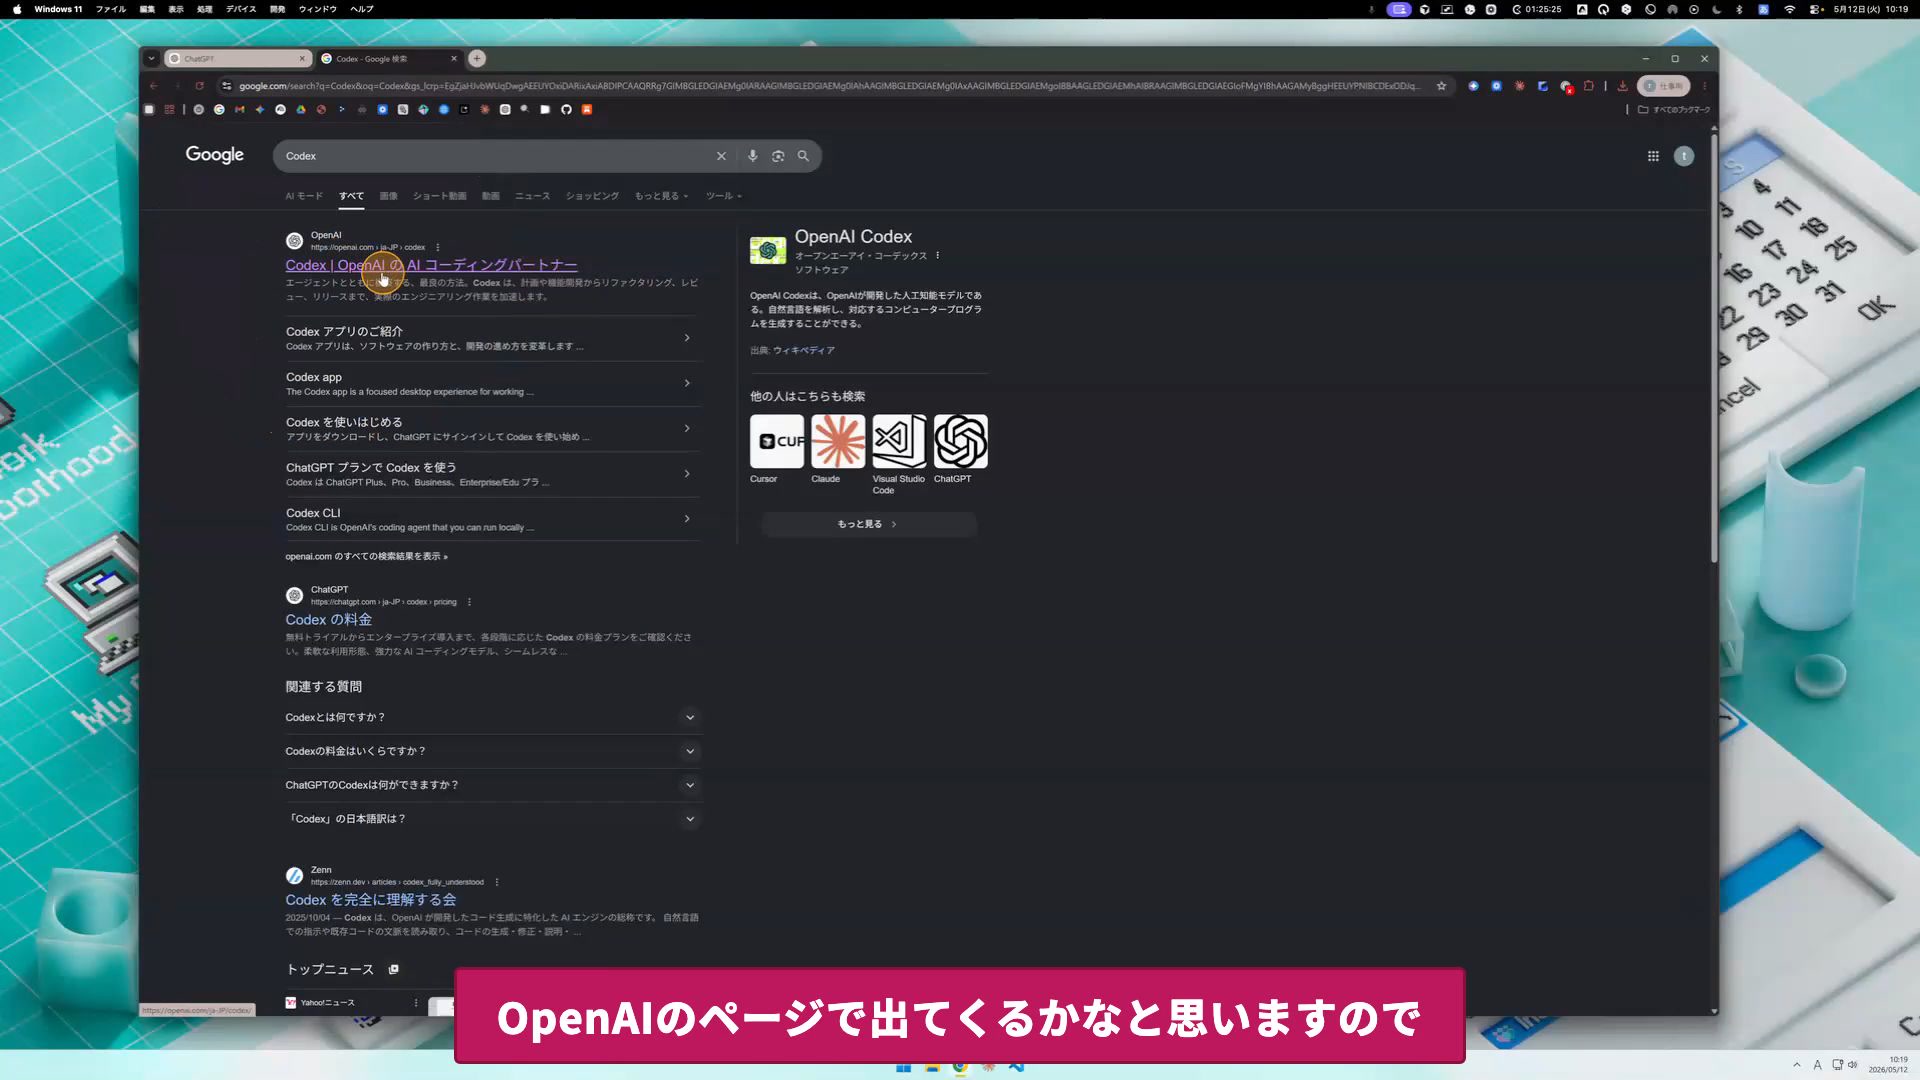Open the macOS Wi-Fi status icon

[1789, 9]
